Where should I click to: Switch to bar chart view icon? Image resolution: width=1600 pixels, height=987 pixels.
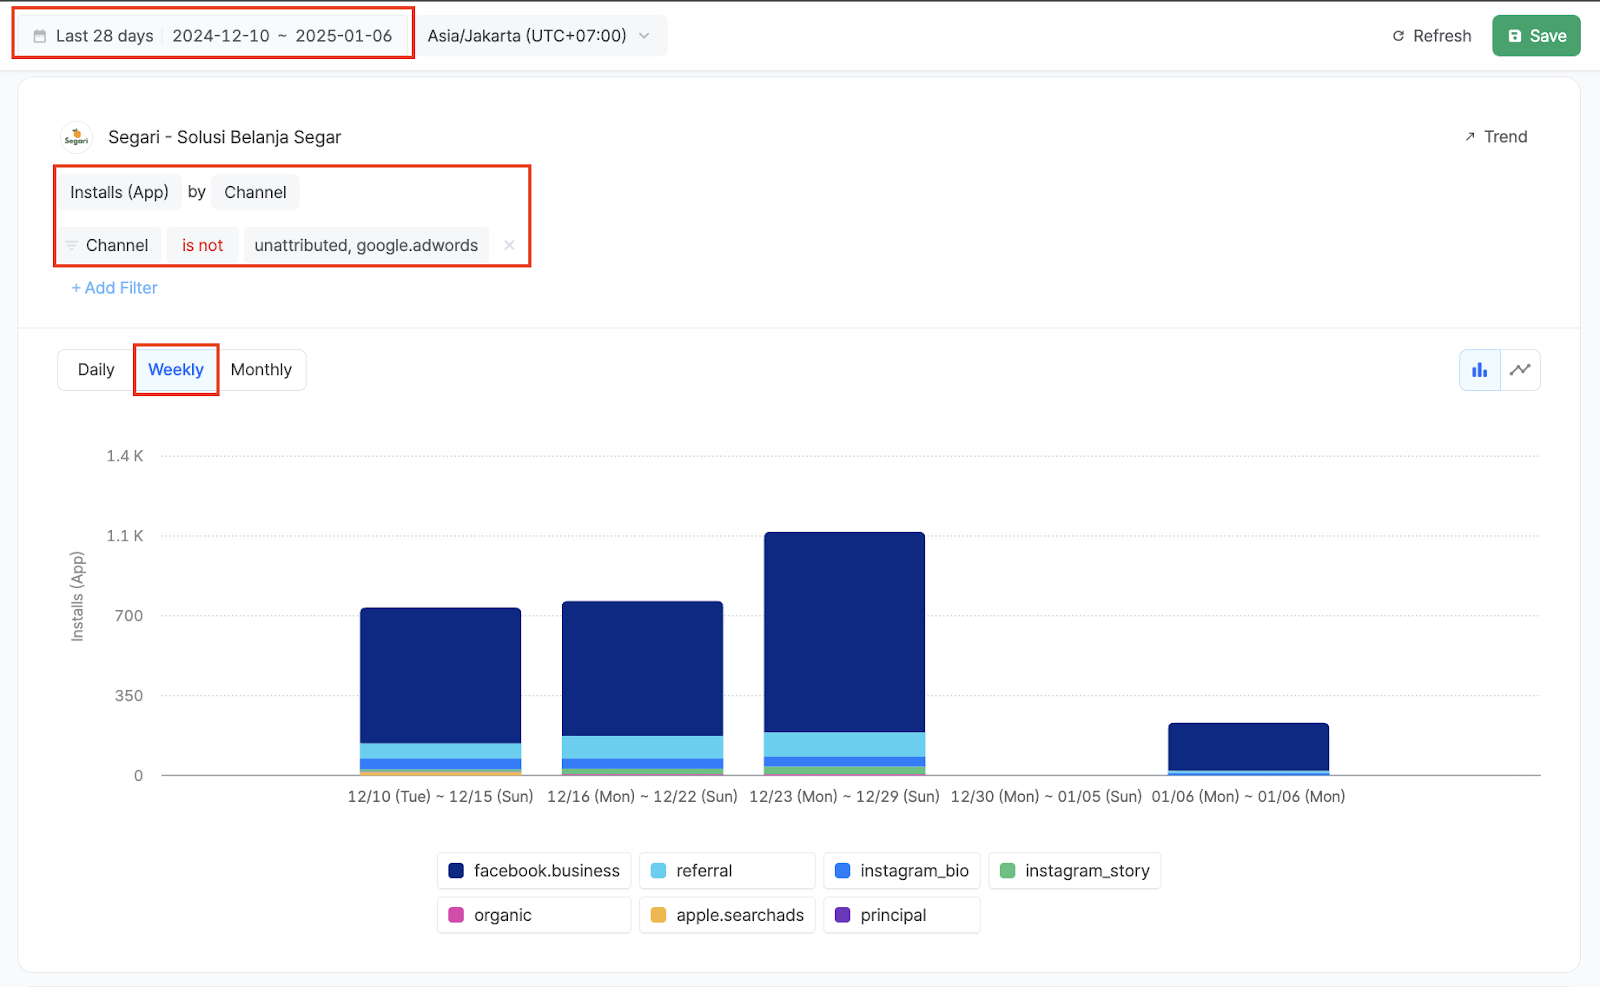pyautogui.click(x=1479, y=370)
